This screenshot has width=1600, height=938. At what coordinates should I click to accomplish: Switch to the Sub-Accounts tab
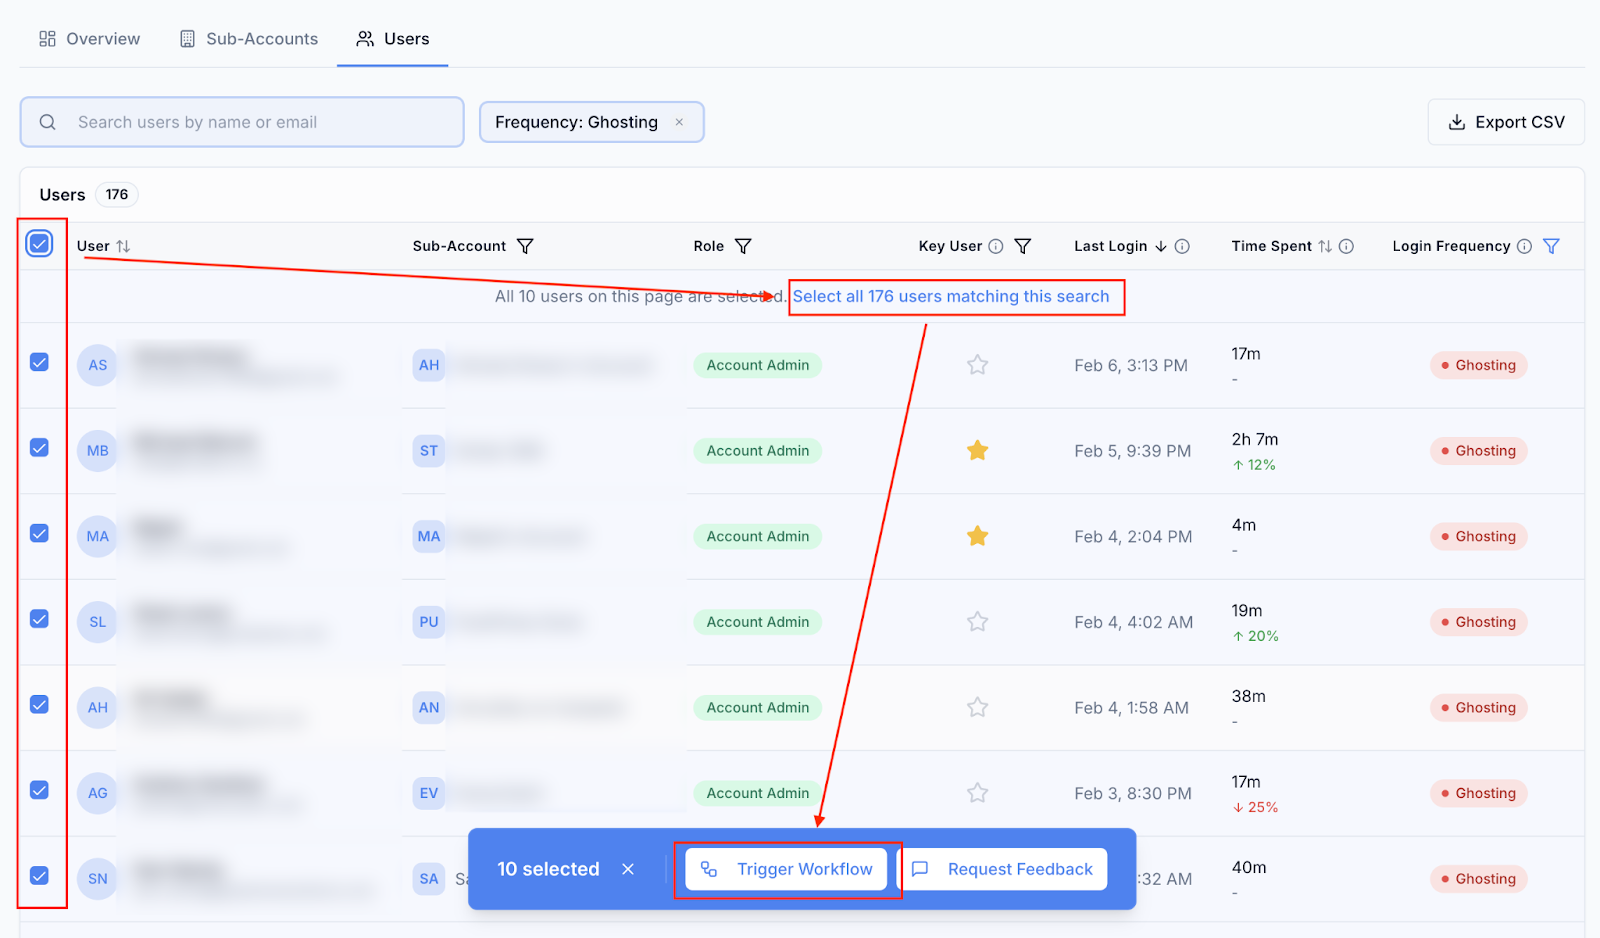click(x=249, y=39)
